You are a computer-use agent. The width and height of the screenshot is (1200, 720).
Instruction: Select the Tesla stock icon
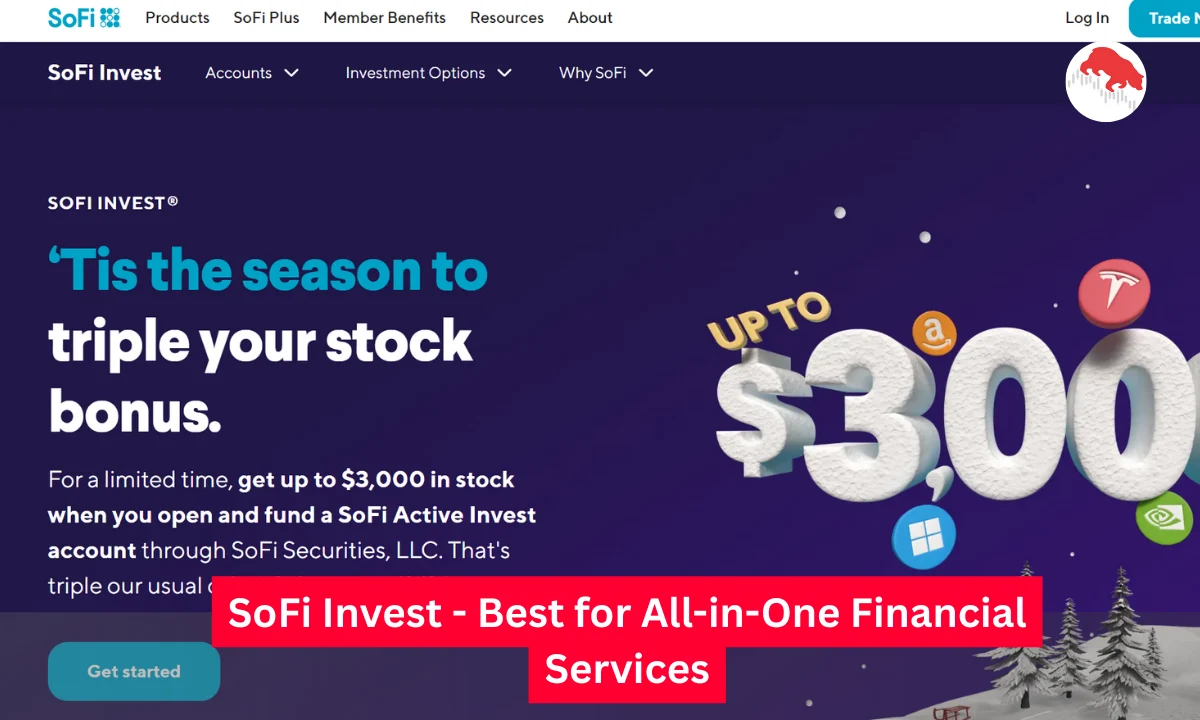click(1113, 291)
